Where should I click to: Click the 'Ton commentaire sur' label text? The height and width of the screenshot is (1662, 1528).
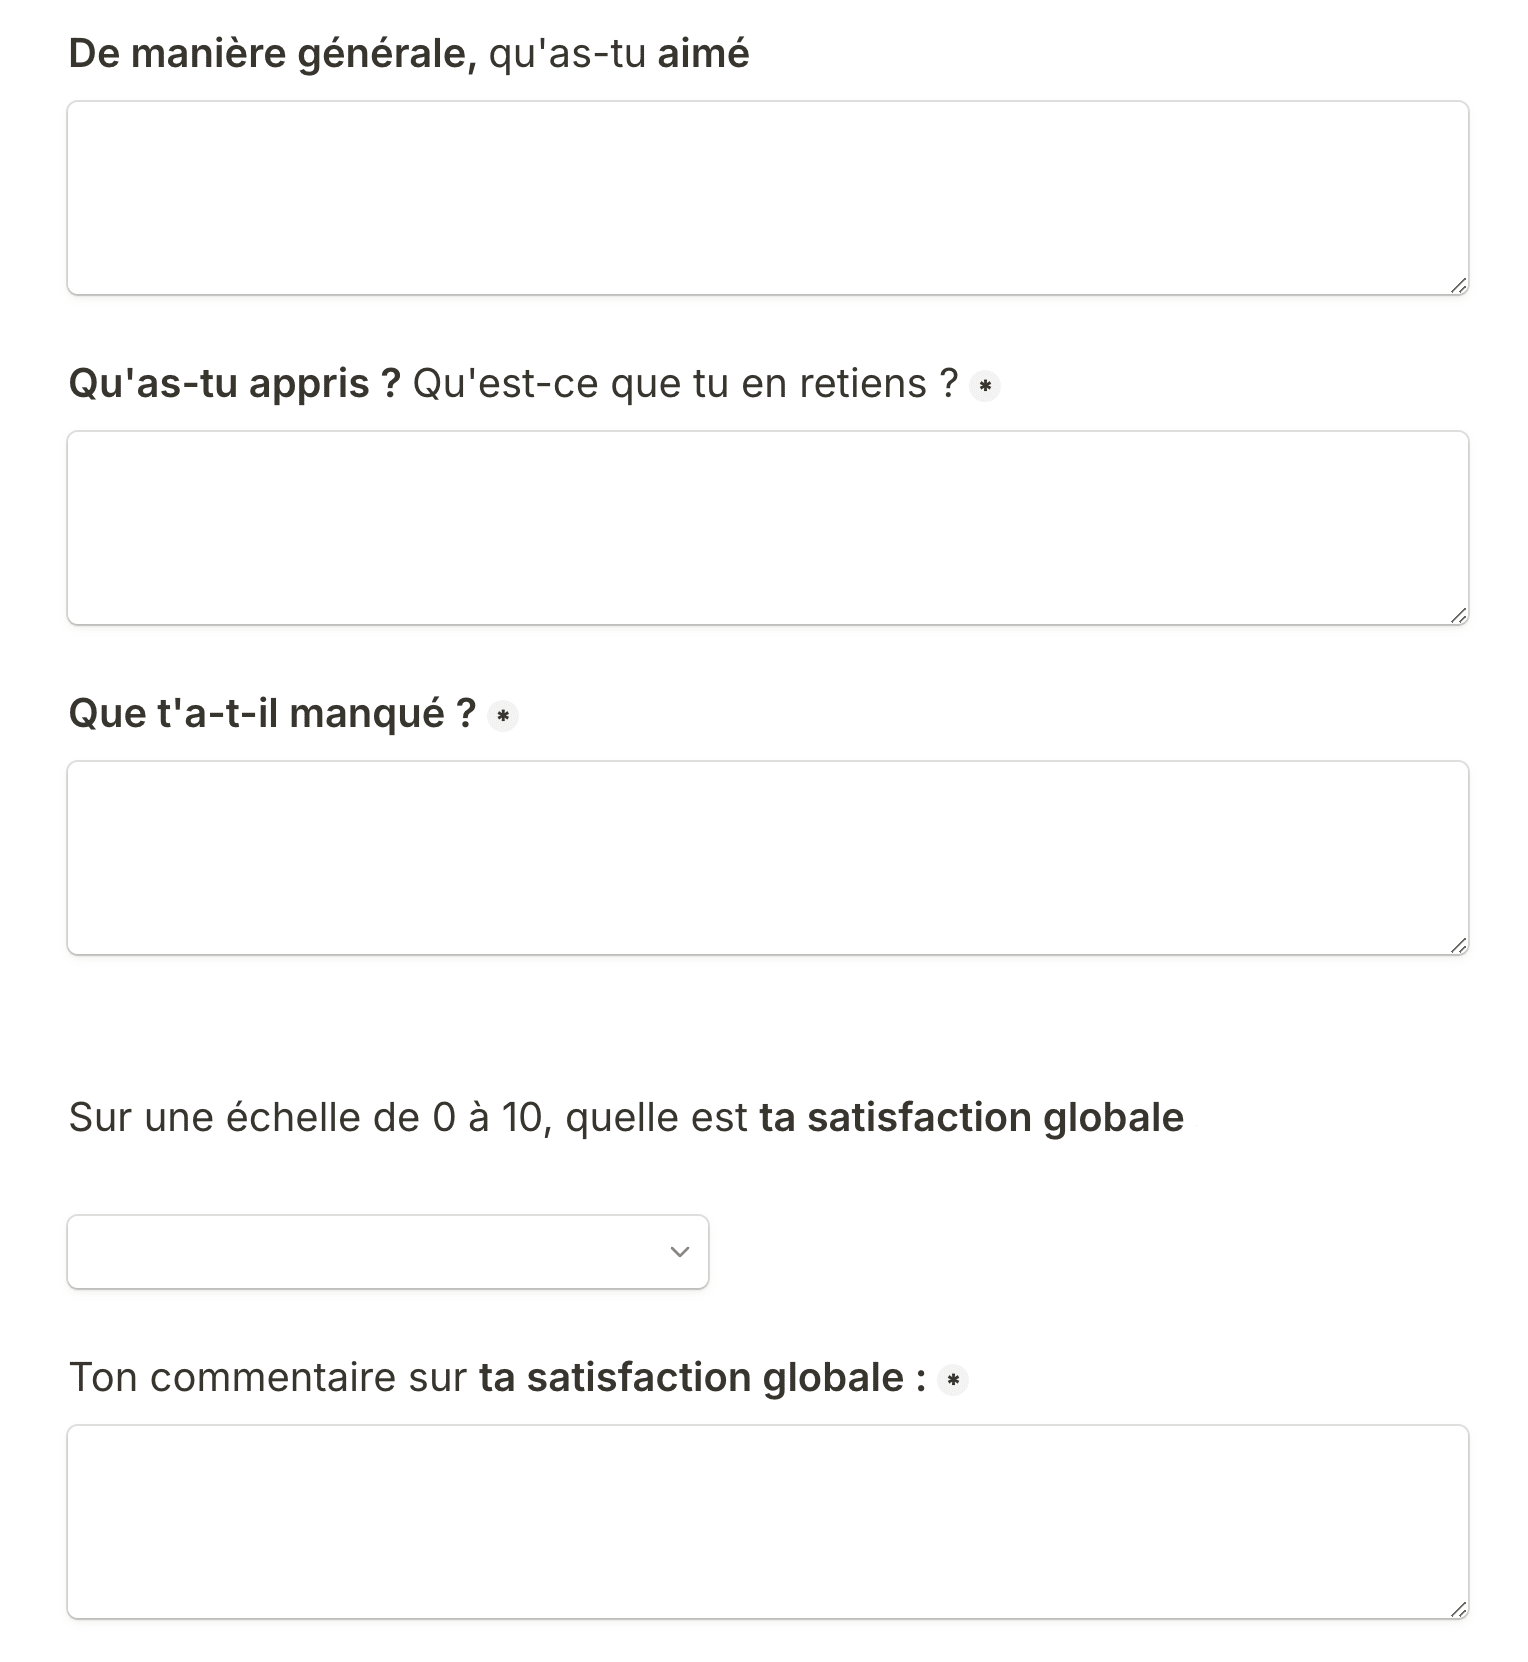(268, 1378)
